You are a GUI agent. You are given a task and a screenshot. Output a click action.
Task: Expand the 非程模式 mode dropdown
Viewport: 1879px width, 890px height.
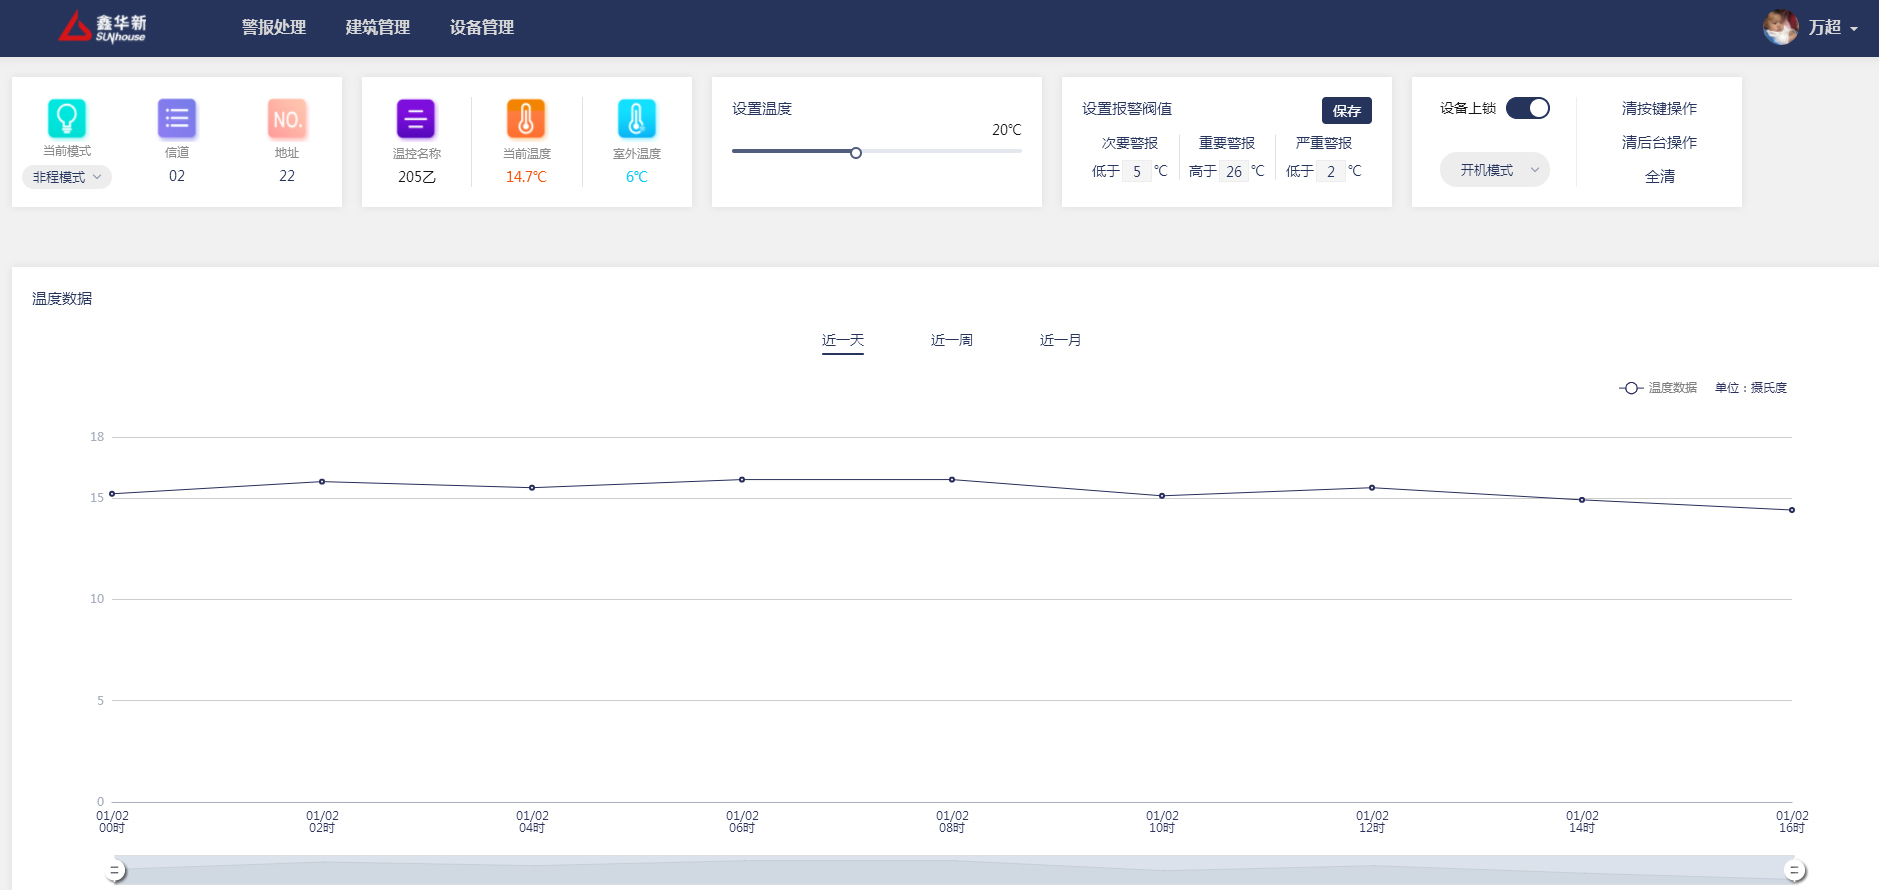(67, 177)
